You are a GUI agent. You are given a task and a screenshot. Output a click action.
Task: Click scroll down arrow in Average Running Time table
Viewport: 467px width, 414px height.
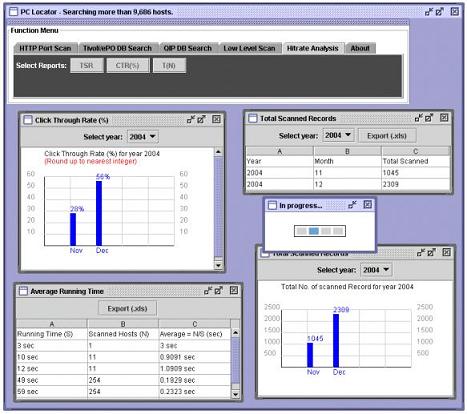point(235,395)
